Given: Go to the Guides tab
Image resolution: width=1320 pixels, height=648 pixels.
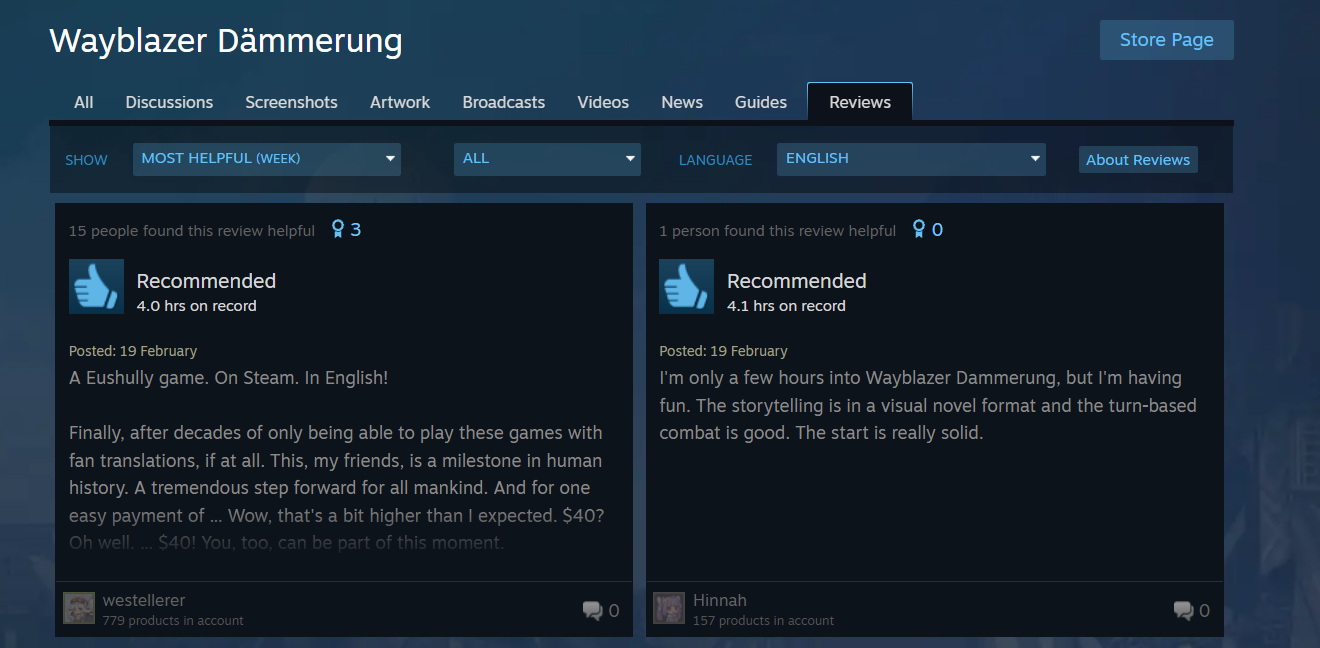Looking at the screenshot, I should coord(761,102).
